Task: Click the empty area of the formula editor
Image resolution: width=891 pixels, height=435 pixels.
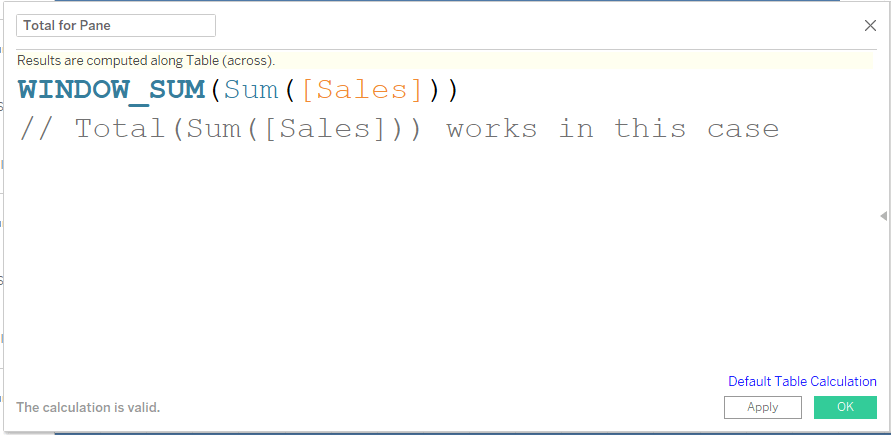Action: [x=443, y=256]
